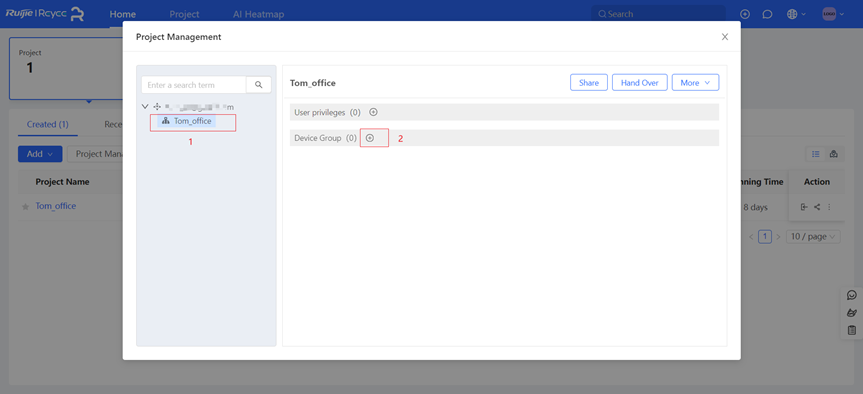The width and height of the screenshot is (863, 394).
Task: Click the feedback pen icon on the right edge
Action: 851,313
